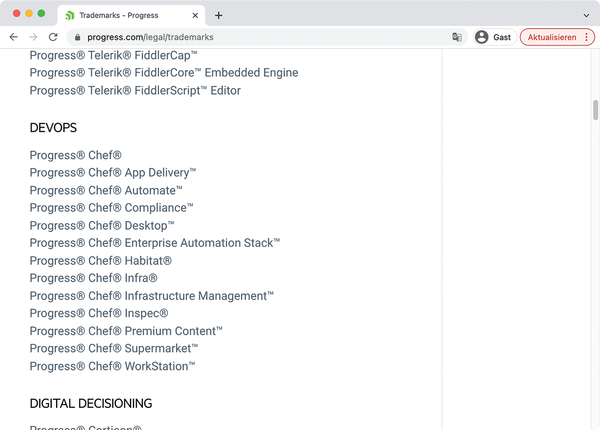The height and width of the screenshot is (430, 600).
Task: Click Progress Chef Infrastructure Management entry
Action: (x=152, y=296)
